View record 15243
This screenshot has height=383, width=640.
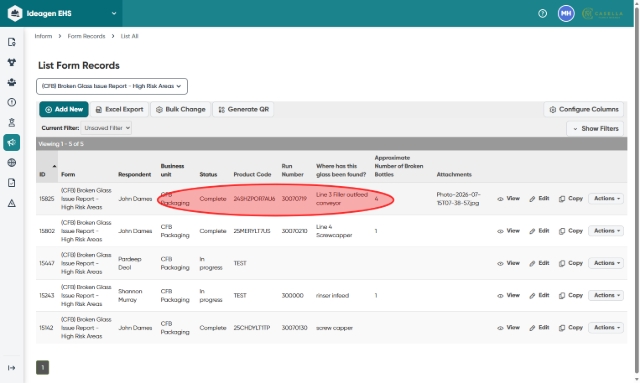coord(509,295)
